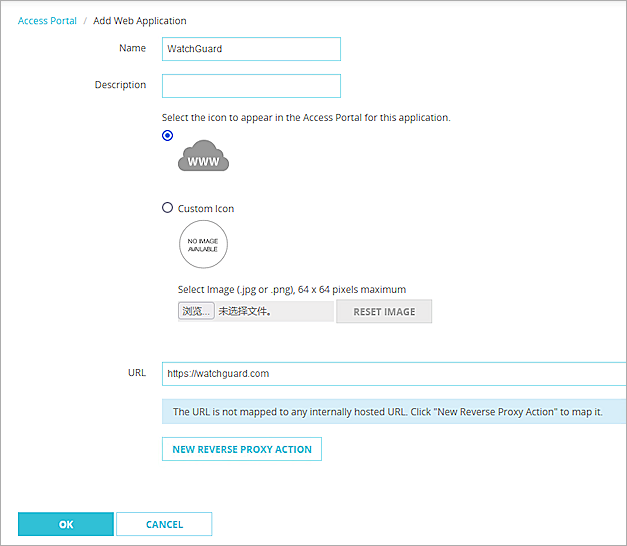
Task: Select the Custom Icon radio button
Action: pyautogui.click(x=168, y=208)
